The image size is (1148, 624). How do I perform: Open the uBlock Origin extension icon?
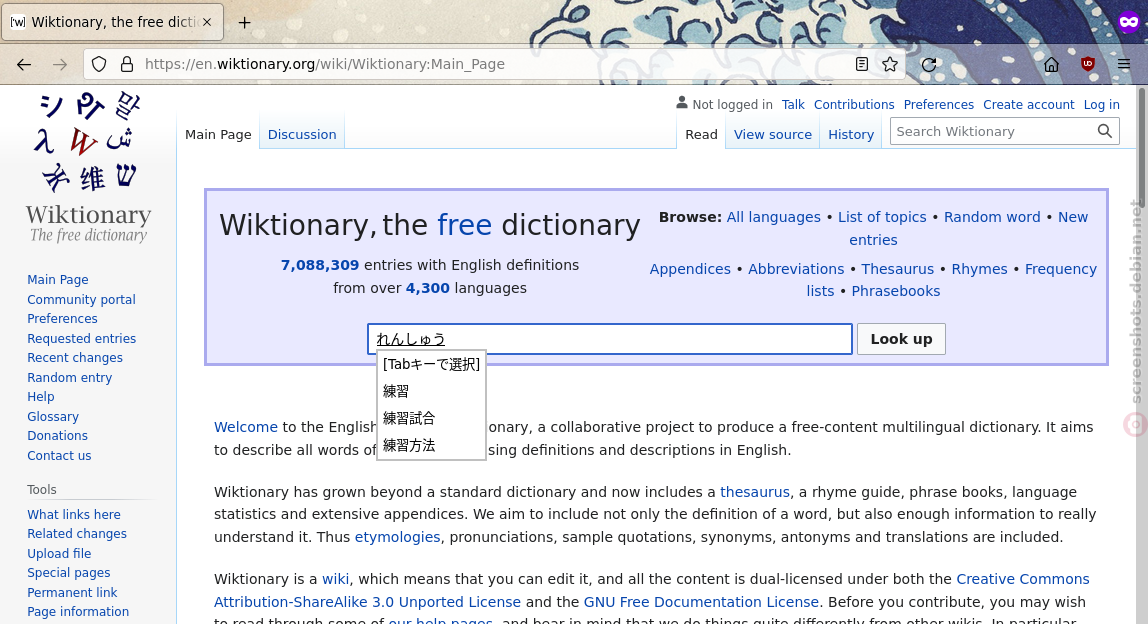(x=1088, y=64)
